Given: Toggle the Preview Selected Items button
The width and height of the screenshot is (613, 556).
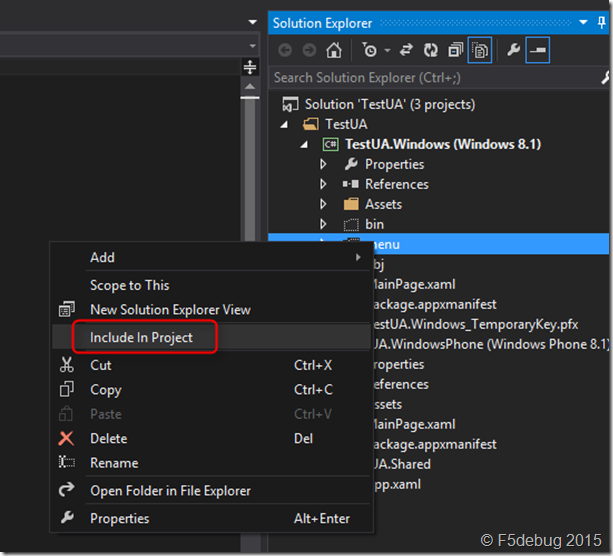Looking at the screenshot, I should (537, 50).
